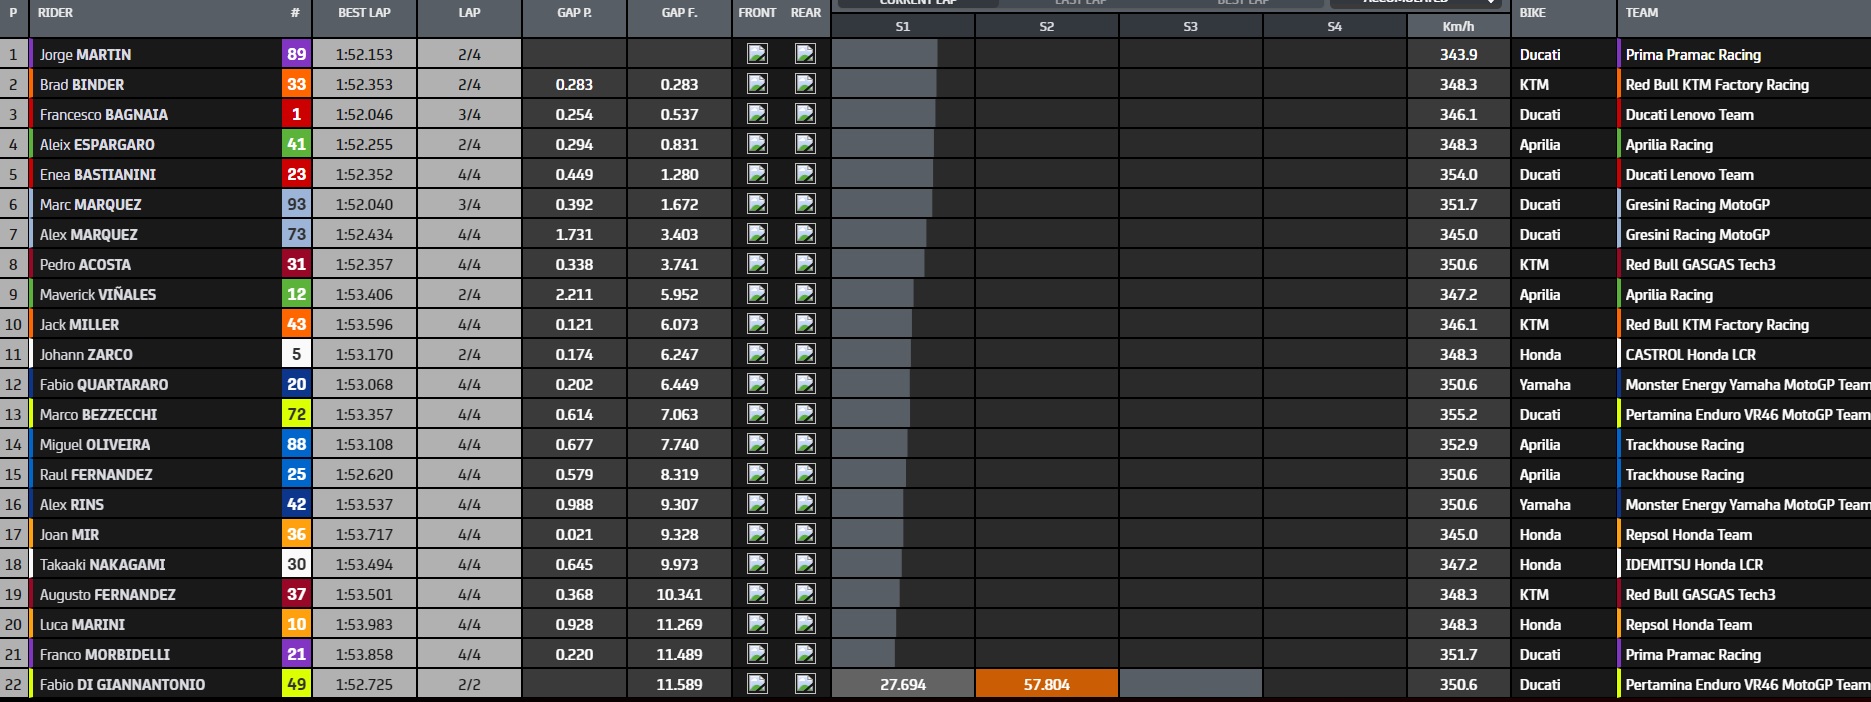Image resolution: width=1871 pixels, height=702 pixels.
Task: Click the S1 sector column header
Action: click(x=903, y=27)
